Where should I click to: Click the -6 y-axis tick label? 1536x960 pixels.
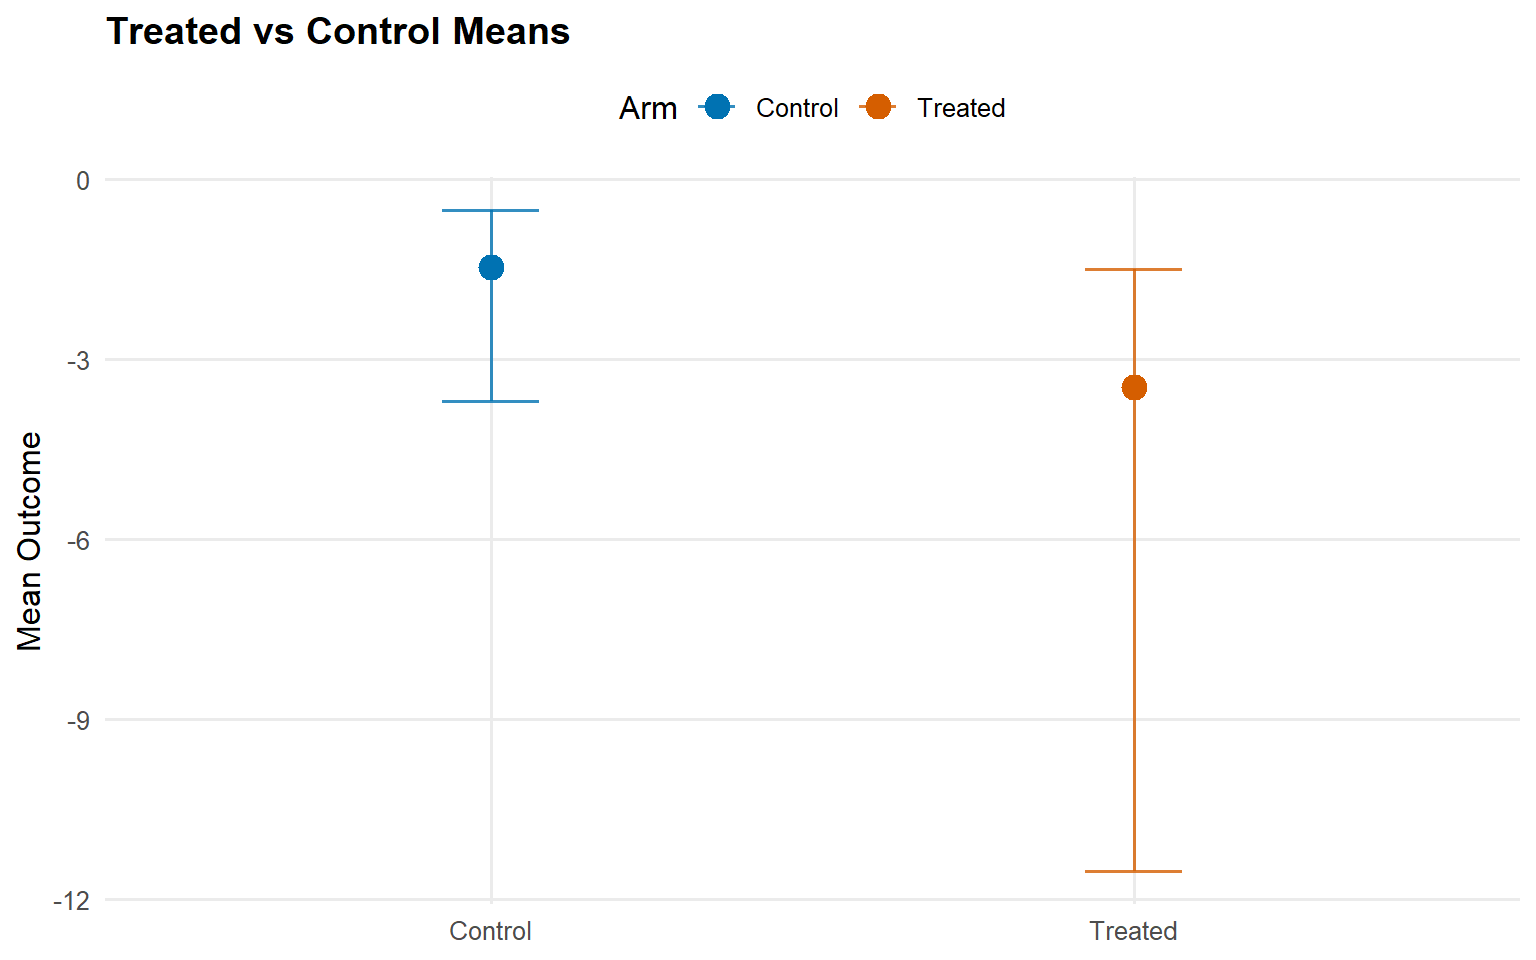(x=78, y=541)
